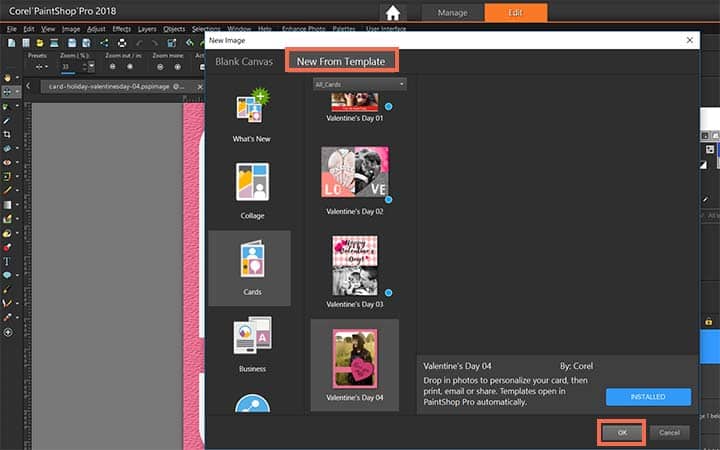Click the Save icon in the toolbar
This screenshot has height=450, width=720.
click(x=72, y=43)
